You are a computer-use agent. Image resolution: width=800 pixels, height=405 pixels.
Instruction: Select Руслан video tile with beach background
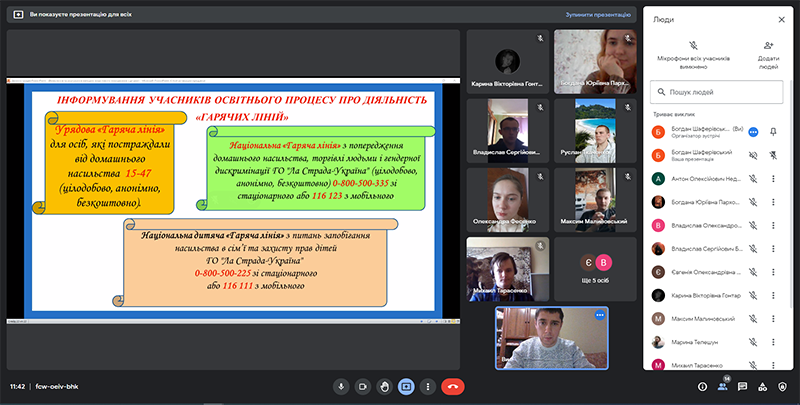coord(595,131)
